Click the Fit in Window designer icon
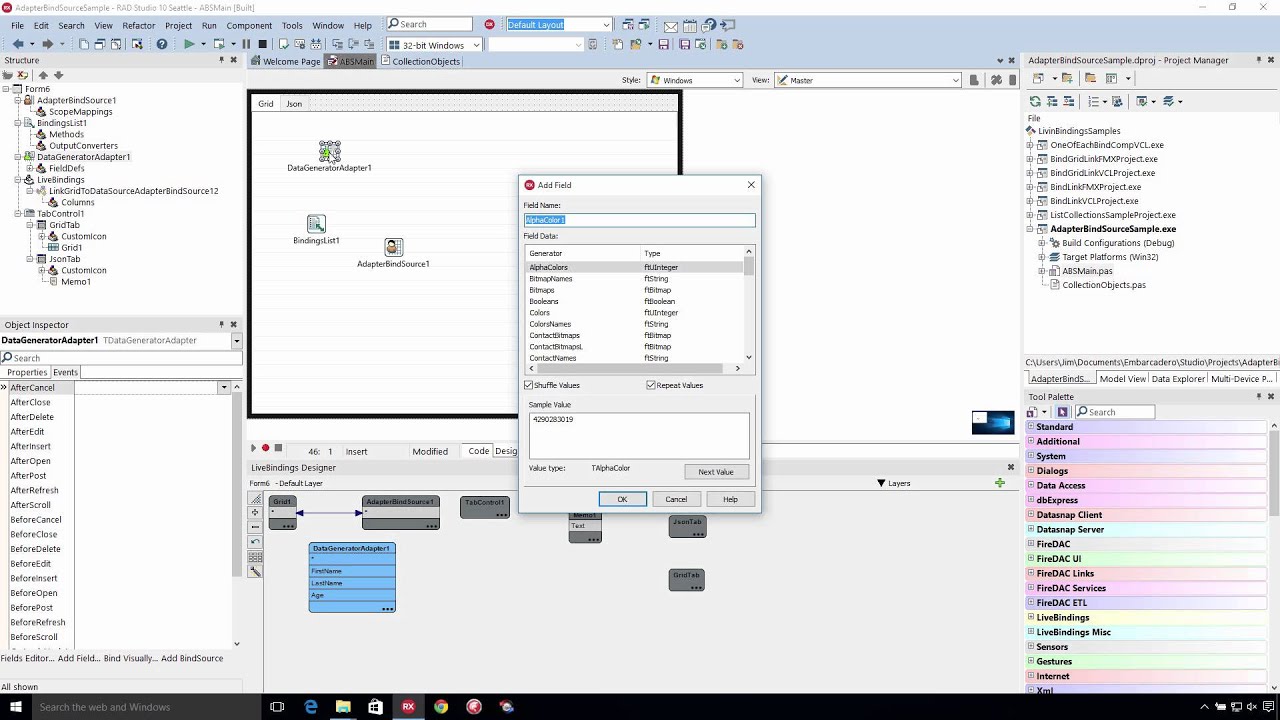Screen dimensions: 1280x720 click(256, 499)
